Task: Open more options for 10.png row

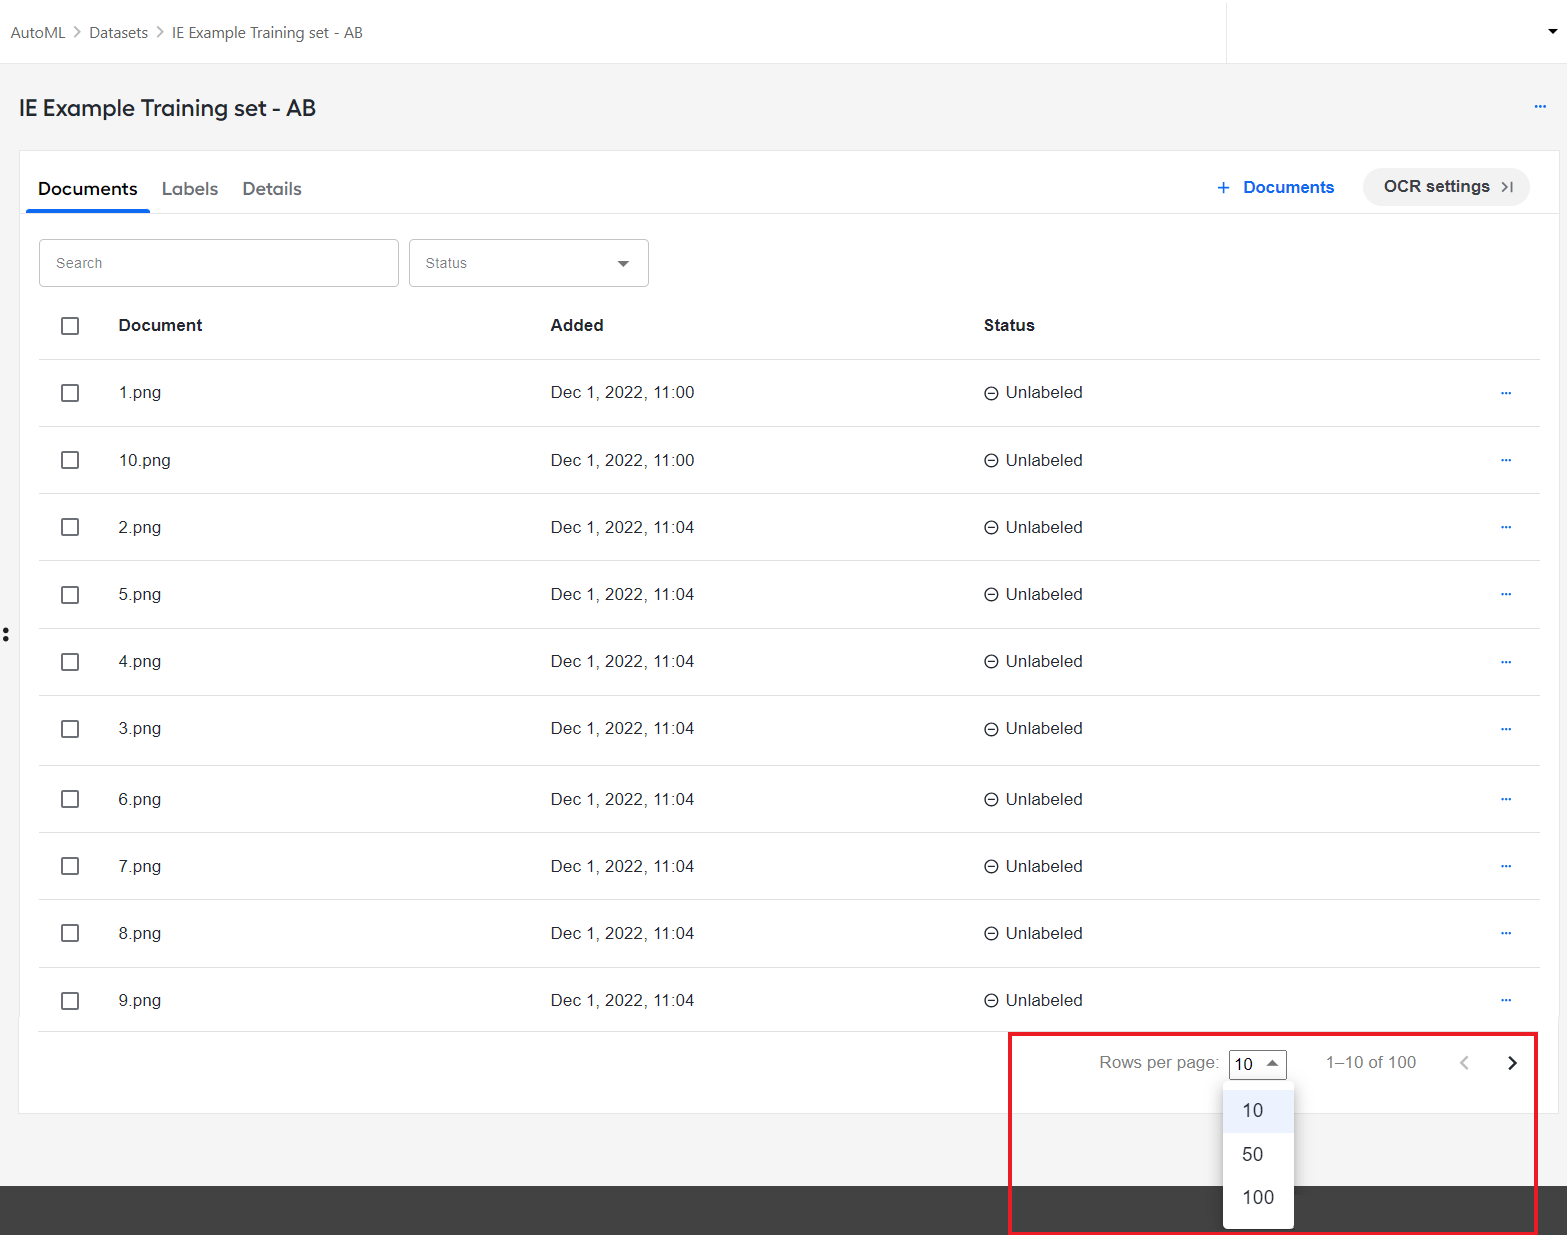Action: tap(1506, 460)
